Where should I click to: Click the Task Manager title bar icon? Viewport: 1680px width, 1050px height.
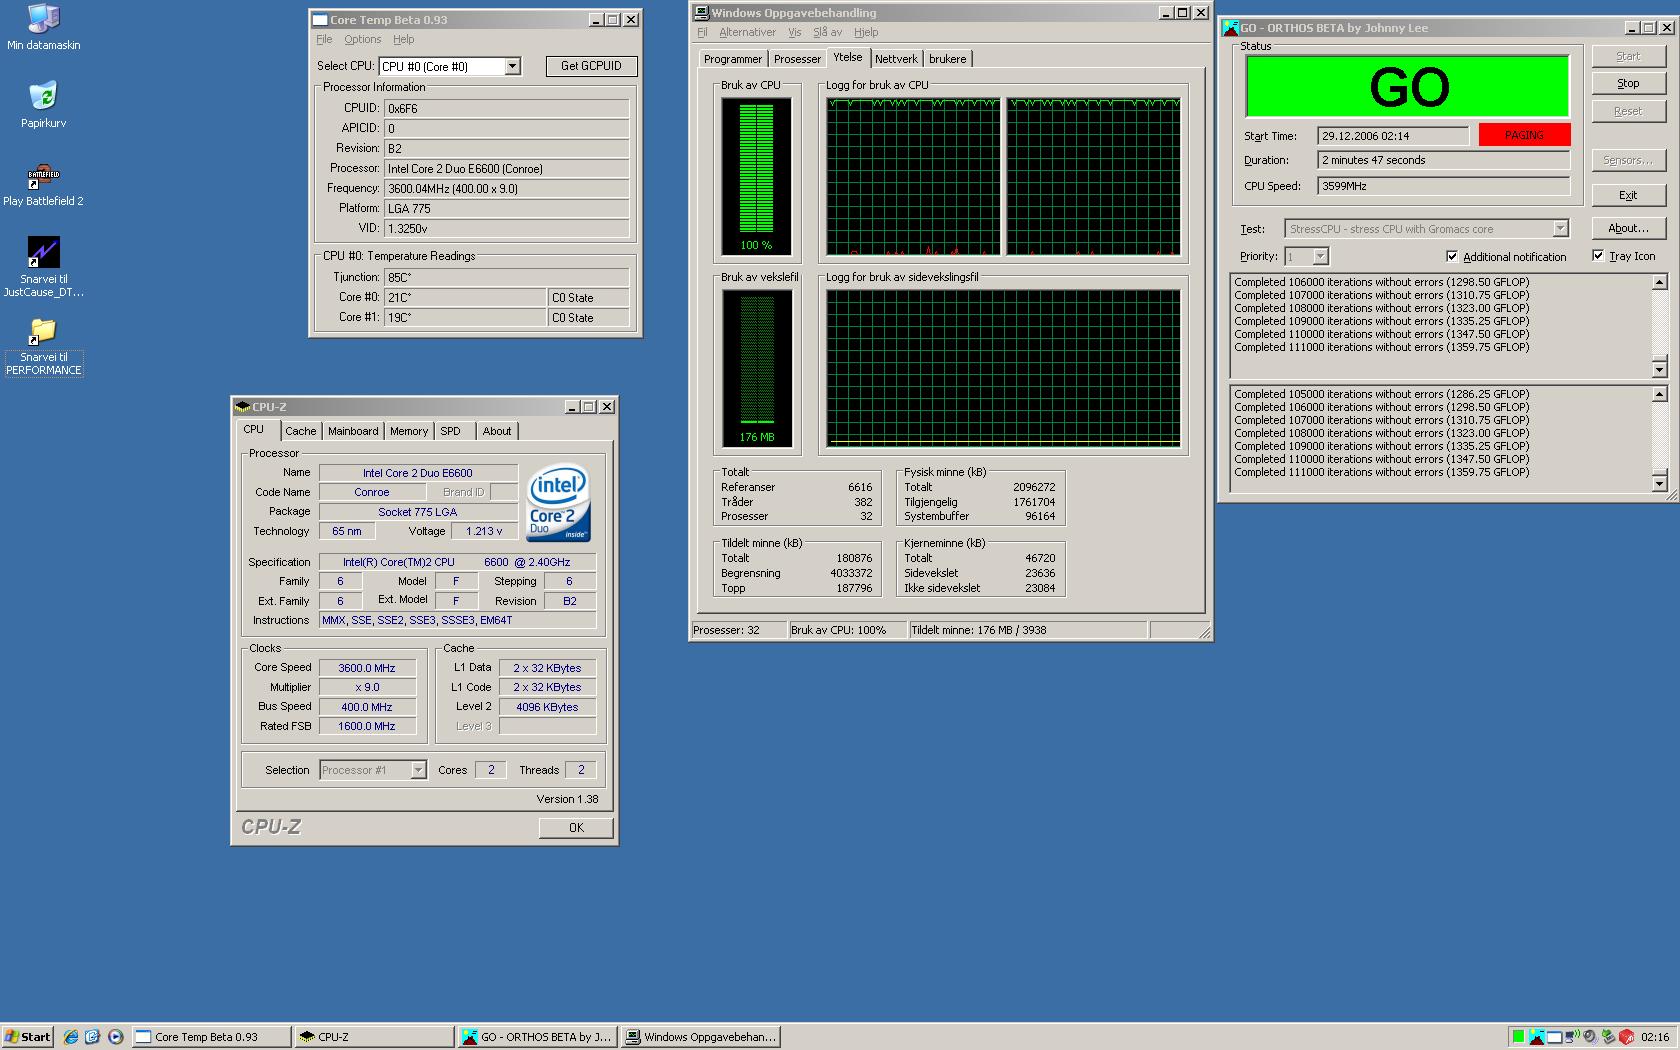pyautogui.click(x=702, y=13)
